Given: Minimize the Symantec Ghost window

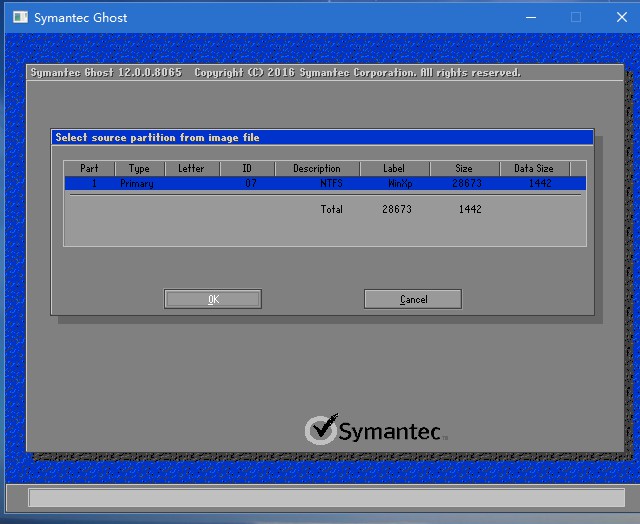Looking at the screenshot, I should (x=529, y=17).
